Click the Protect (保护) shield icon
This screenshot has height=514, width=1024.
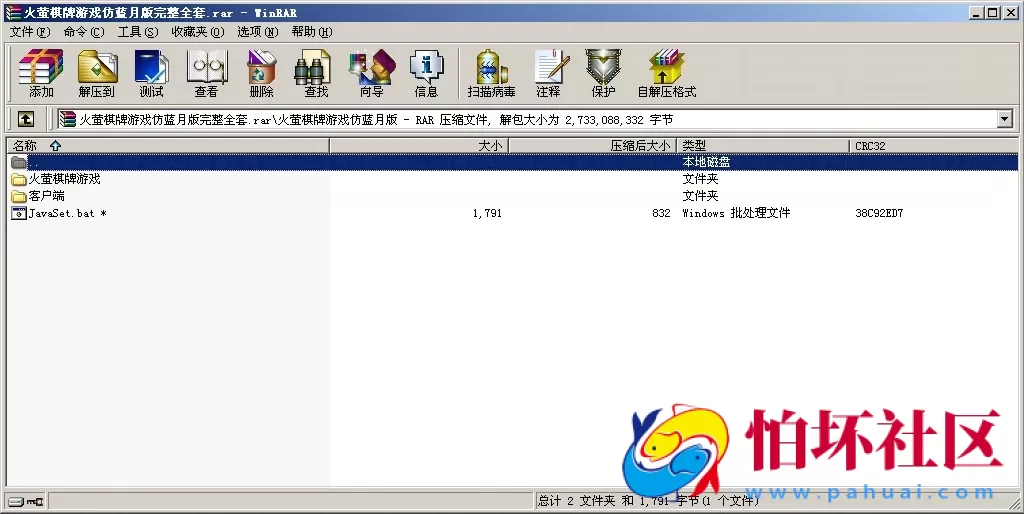[x=603, y=72]
